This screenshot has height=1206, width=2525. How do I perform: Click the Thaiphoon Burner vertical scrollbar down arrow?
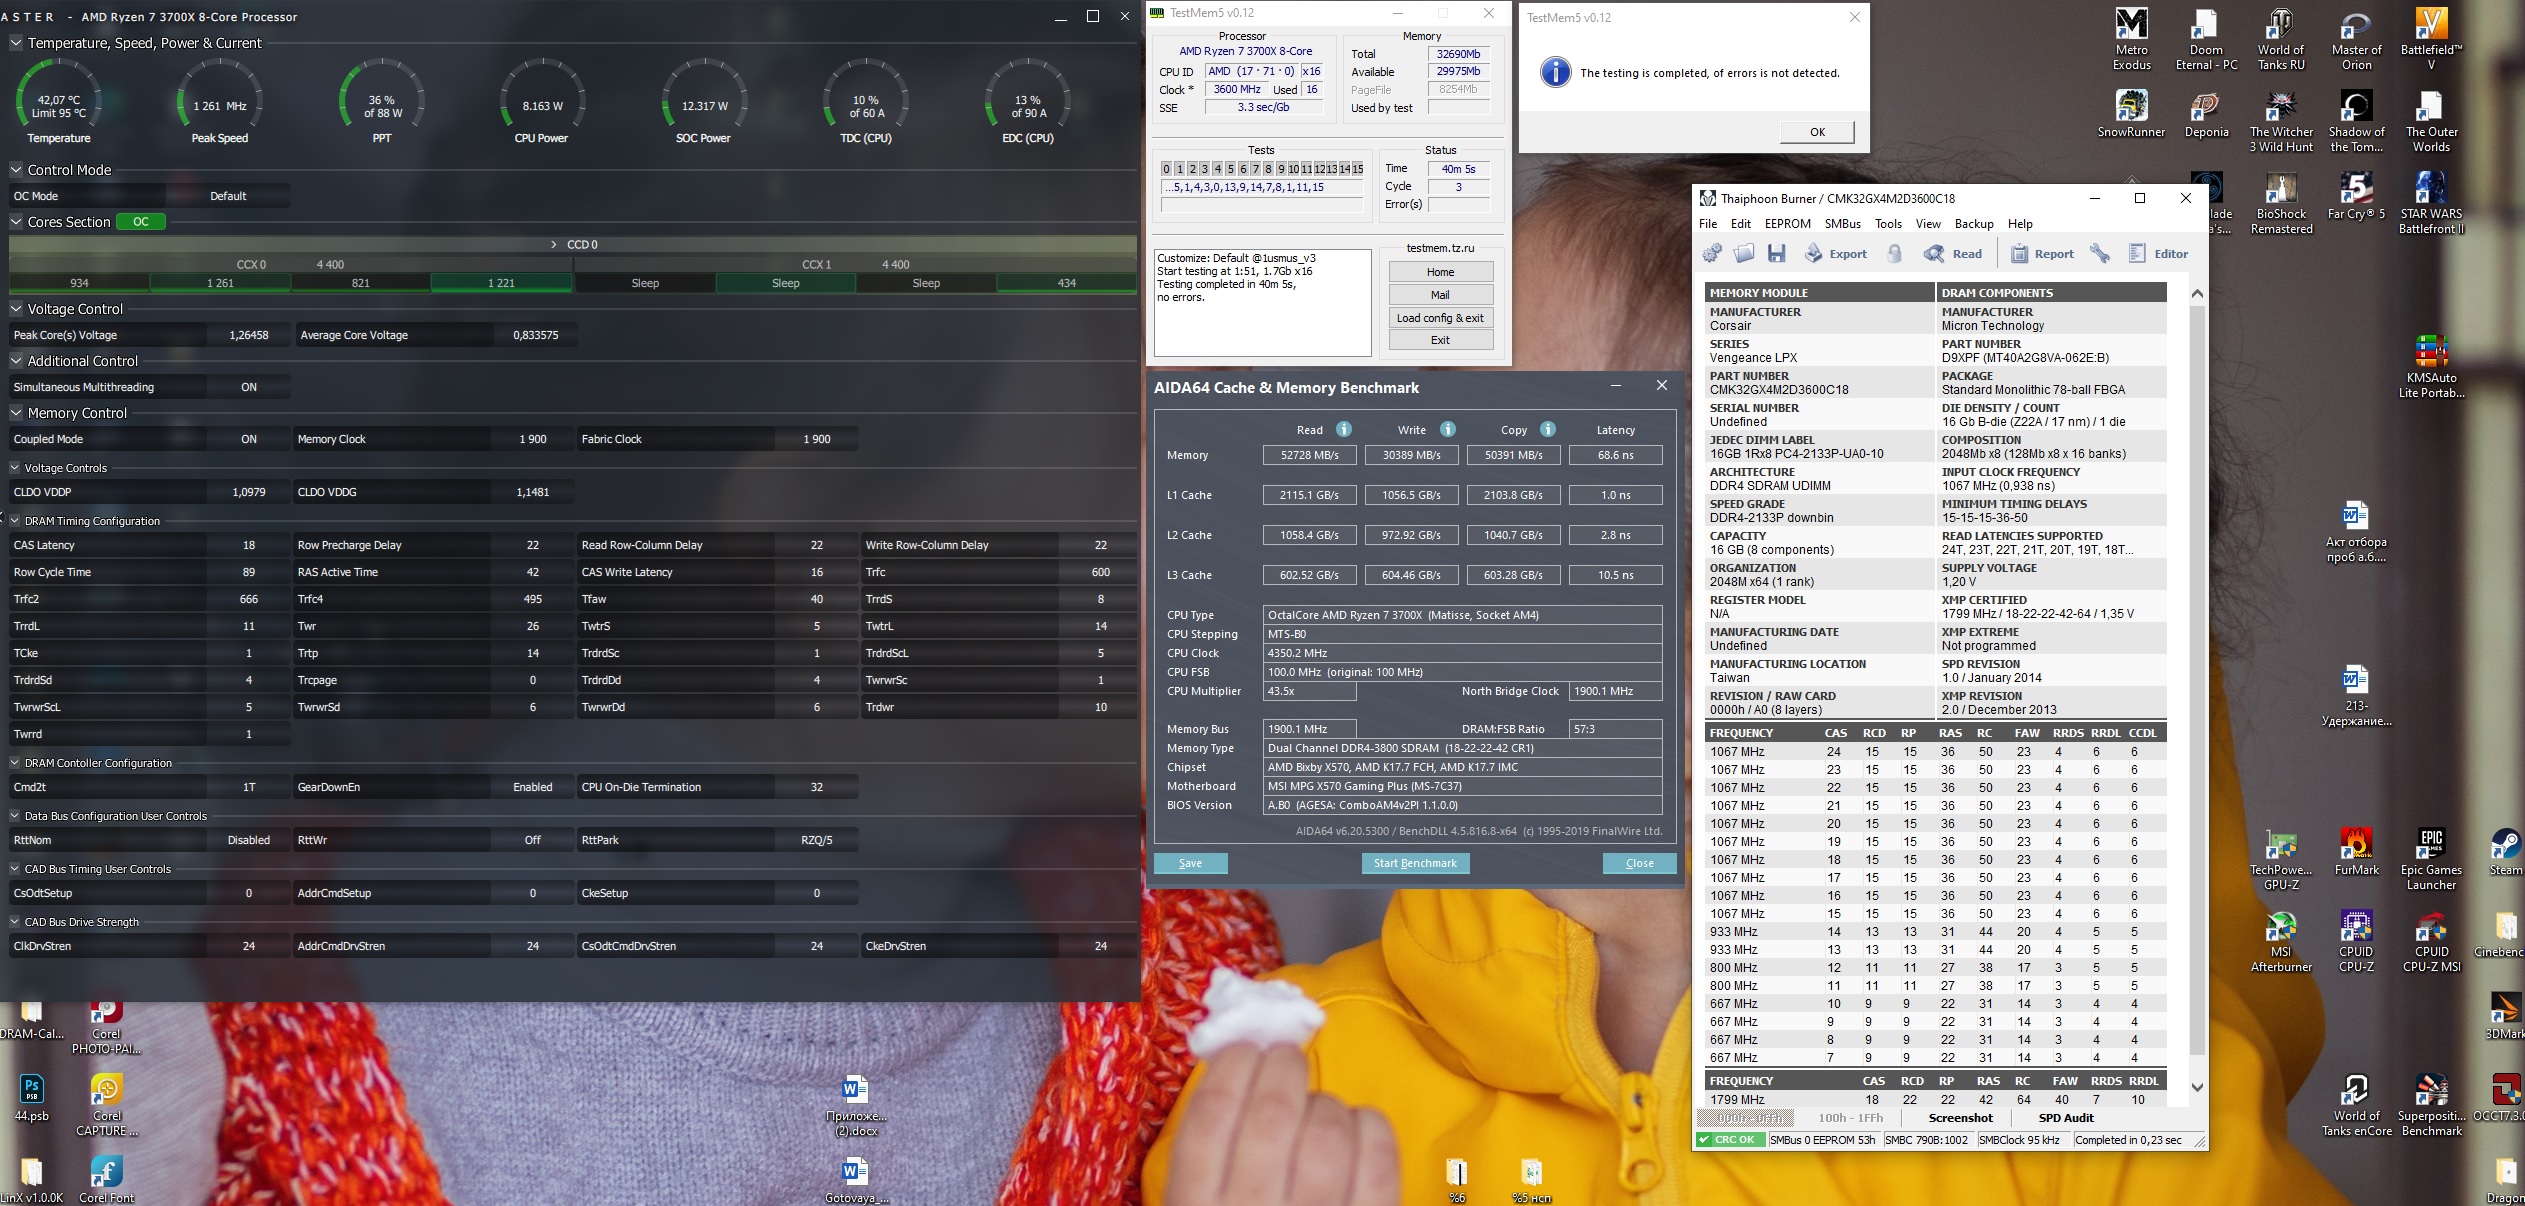(2197, 1087)
